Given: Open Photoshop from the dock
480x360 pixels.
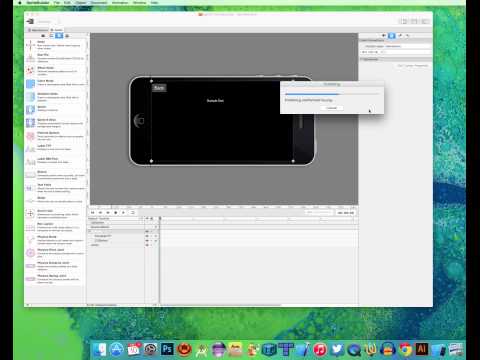Looking at the screenshot, I should click(x=167, y=349).
